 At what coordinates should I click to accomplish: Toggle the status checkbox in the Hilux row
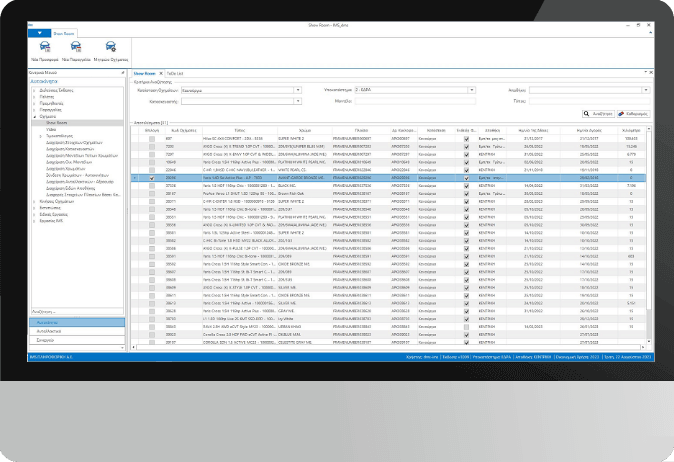click(466, 139)
